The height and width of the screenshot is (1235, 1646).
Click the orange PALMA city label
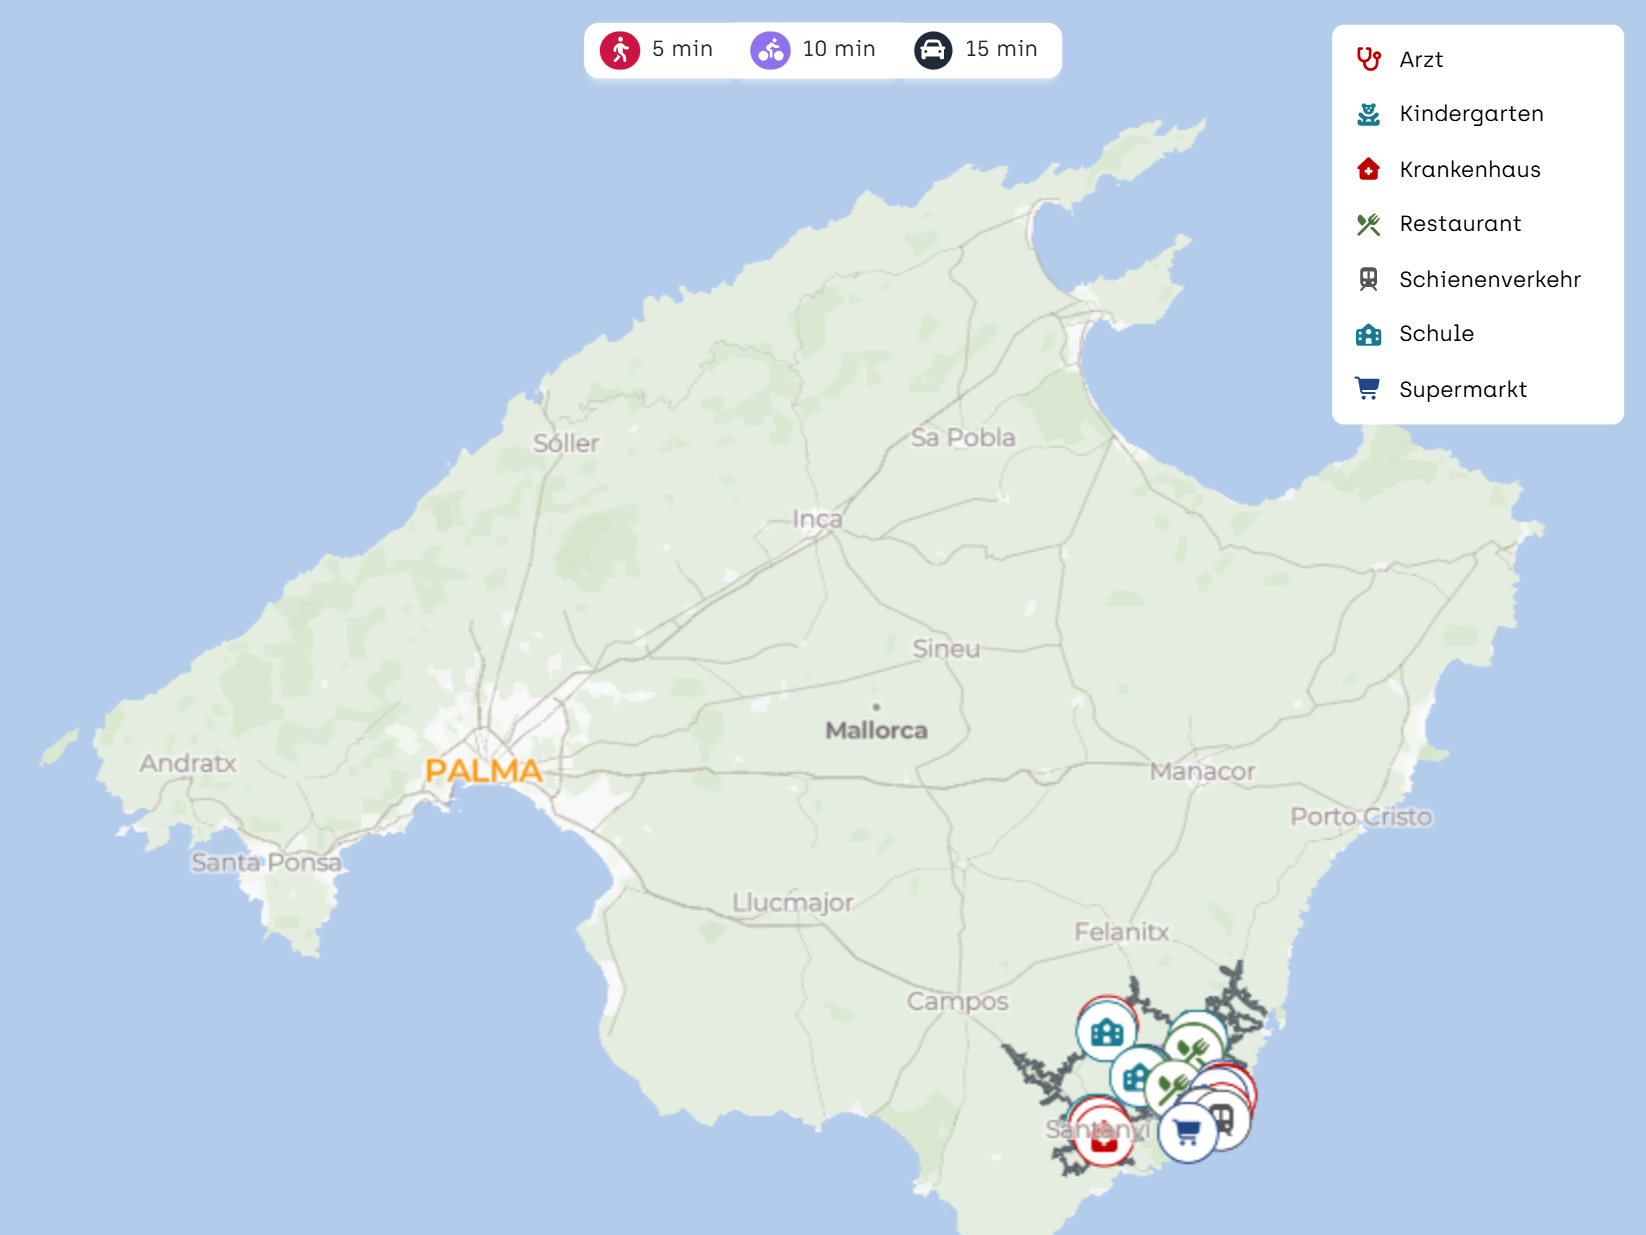(483, 771)
